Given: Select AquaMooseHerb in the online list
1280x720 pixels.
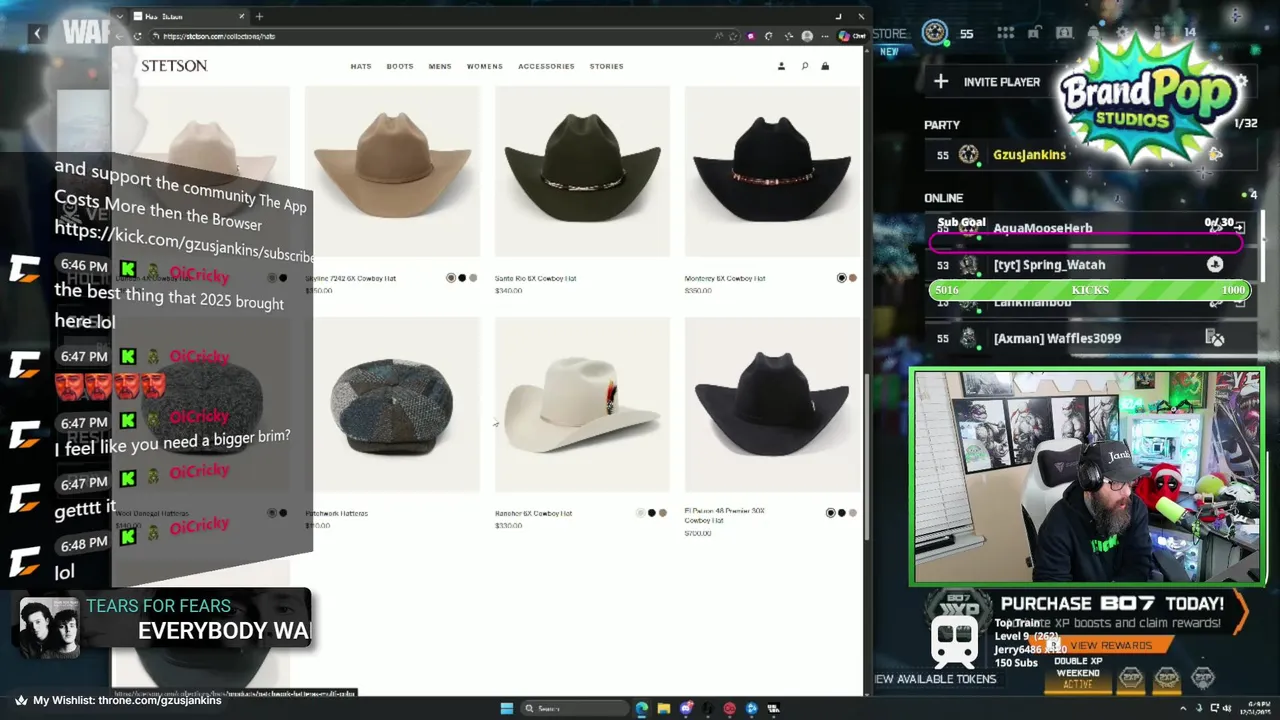Looking at the screenshot, I should (x=1042, y=228).
